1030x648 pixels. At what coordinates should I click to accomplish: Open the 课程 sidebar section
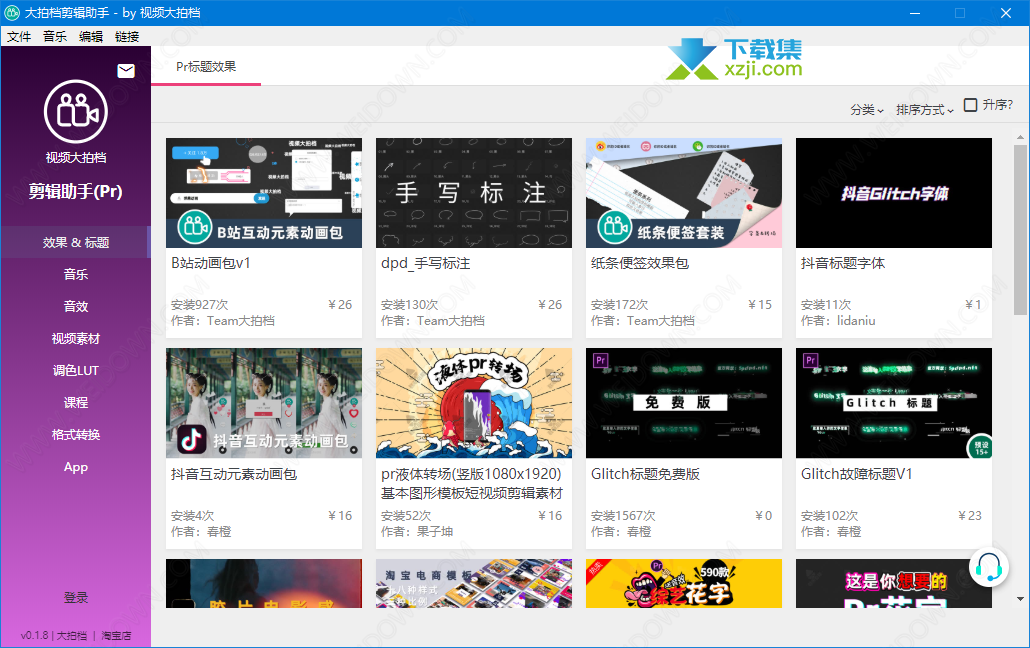(x=76, y=403)
